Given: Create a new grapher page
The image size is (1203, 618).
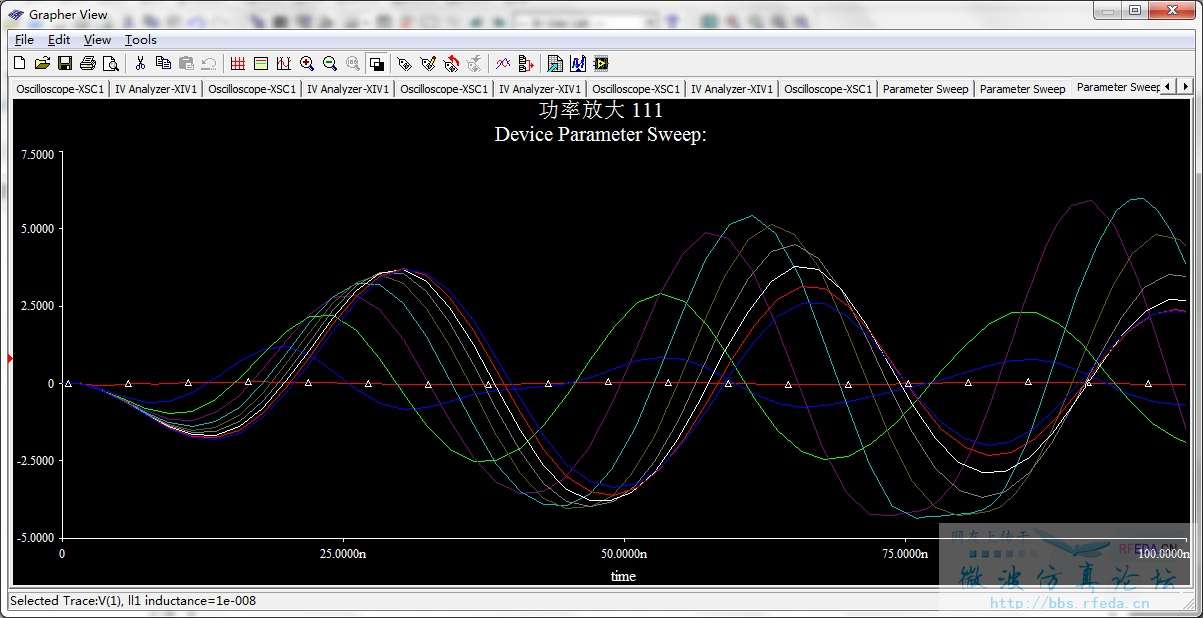Looking at the screenshot, I should click(x=19, y=63).
